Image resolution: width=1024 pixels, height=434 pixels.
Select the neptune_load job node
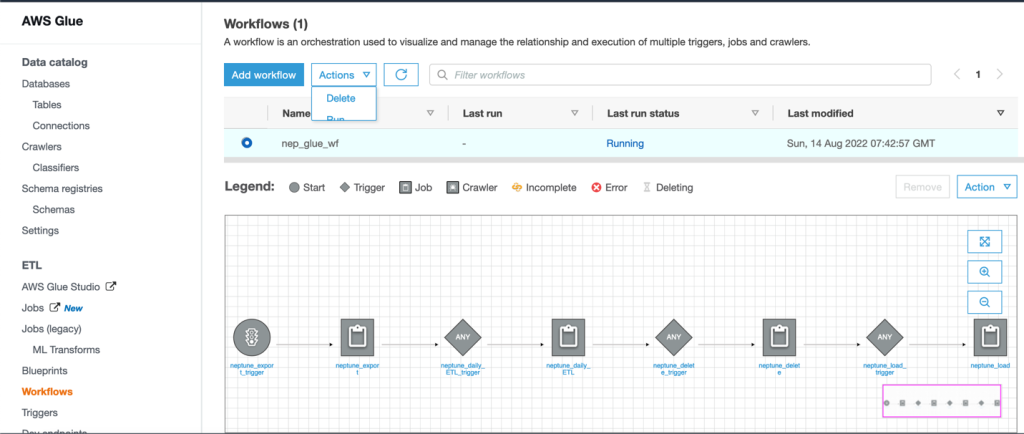[x=990, y=337]
